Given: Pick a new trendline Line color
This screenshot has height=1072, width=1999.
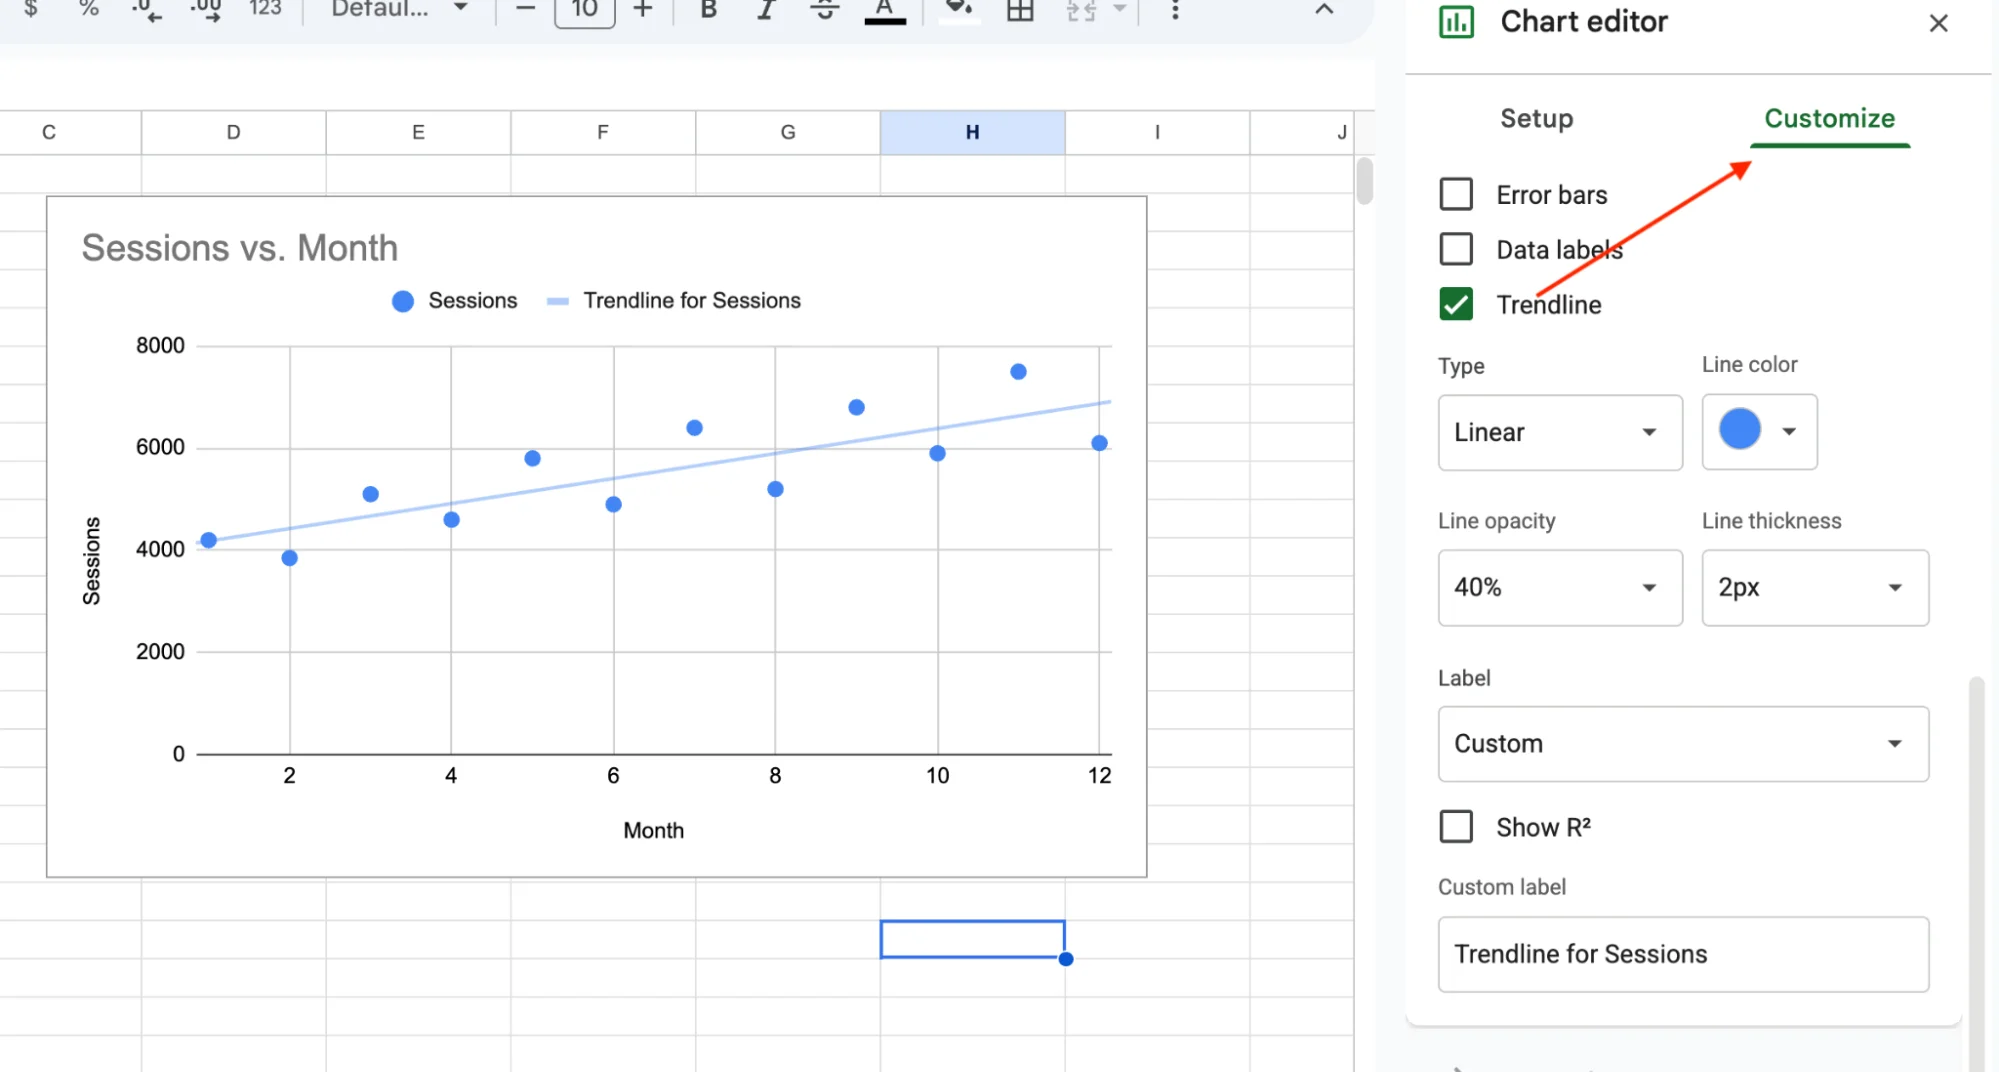Looking at the screenshot, I should [1758, 432].
